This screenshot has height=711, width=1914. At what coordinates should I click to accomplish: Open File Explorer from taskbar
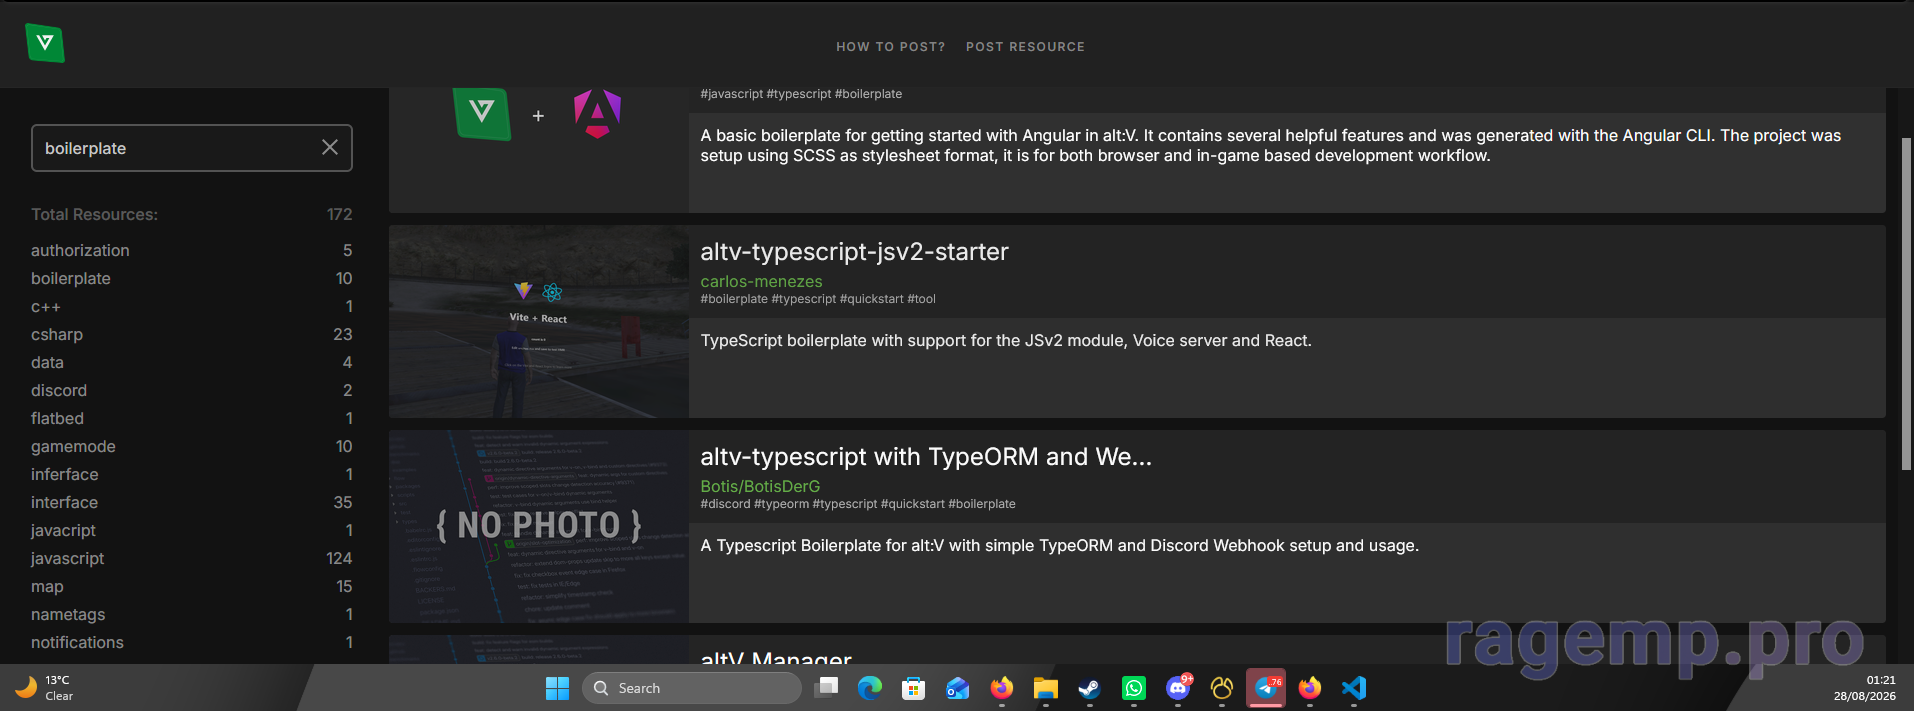(x=1046, y=688)
